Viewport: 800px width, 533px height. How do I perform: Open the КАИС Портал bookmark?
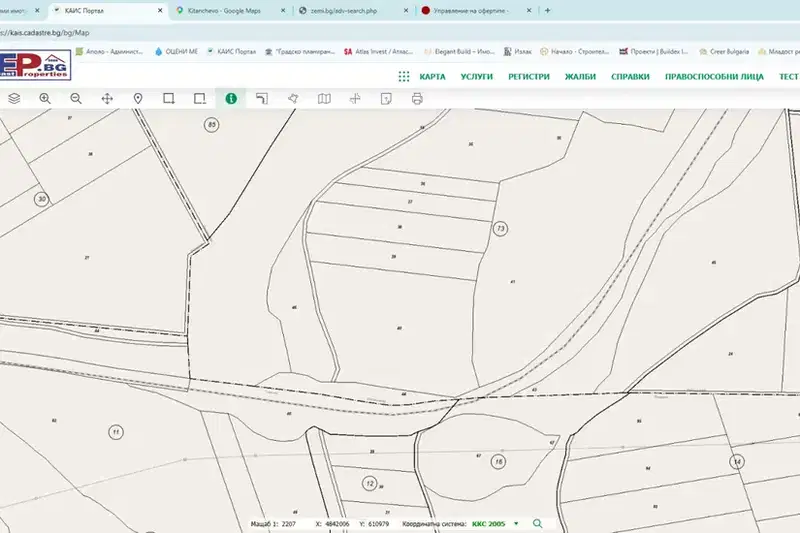click(x=231, y=52)
